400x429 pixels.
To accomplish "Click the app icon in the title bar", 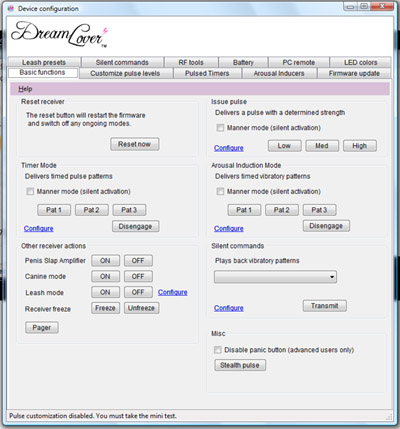I will (x=11, y=9).
